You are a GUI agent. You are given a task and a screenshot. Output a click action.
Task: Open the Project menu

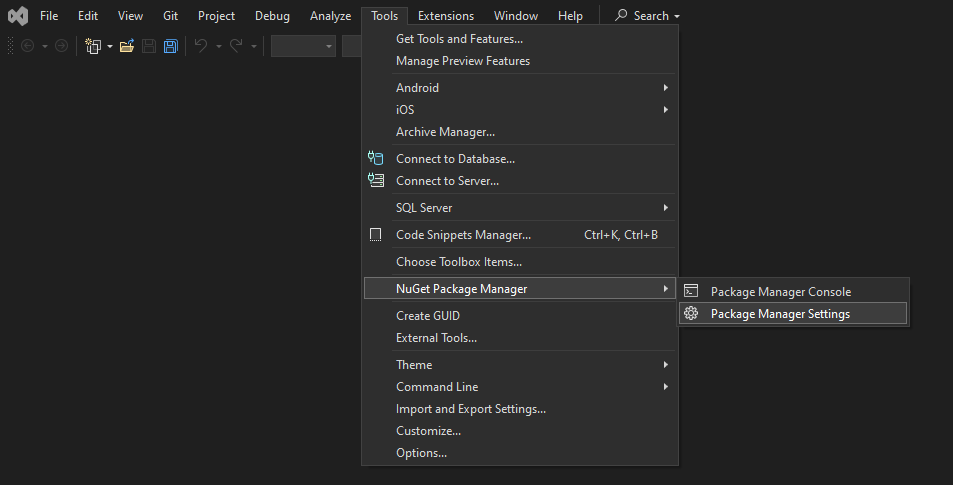[216, 16]
